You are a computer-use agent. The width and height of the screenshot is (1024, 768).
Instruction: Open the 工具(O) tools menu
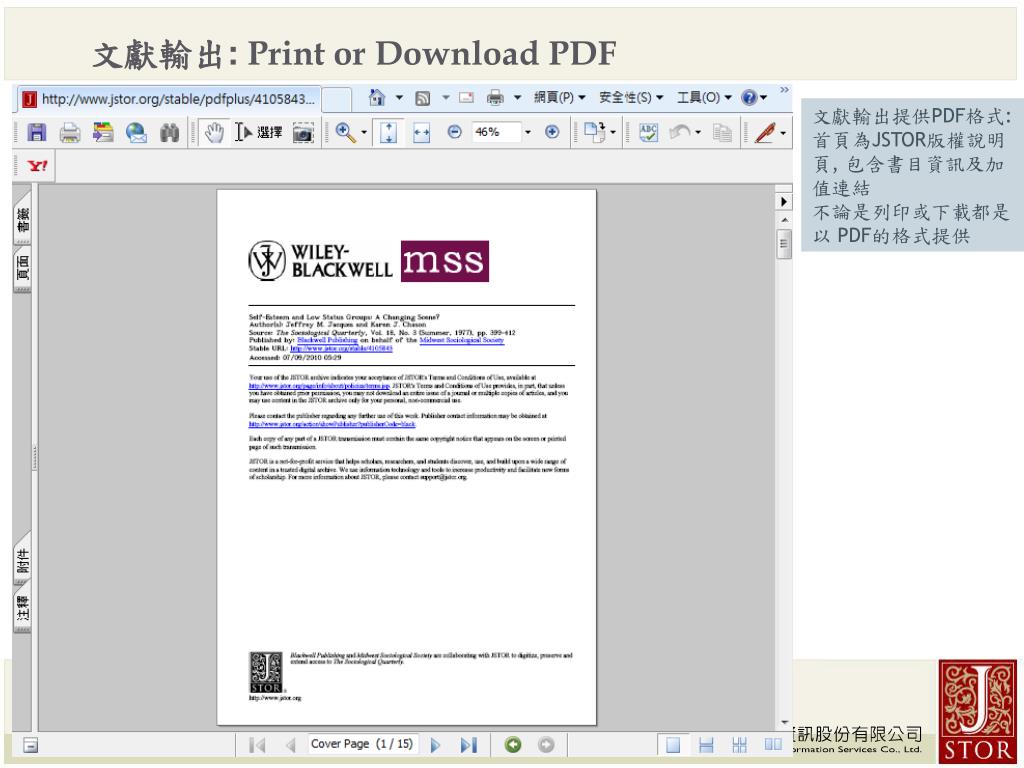(704, 98)
